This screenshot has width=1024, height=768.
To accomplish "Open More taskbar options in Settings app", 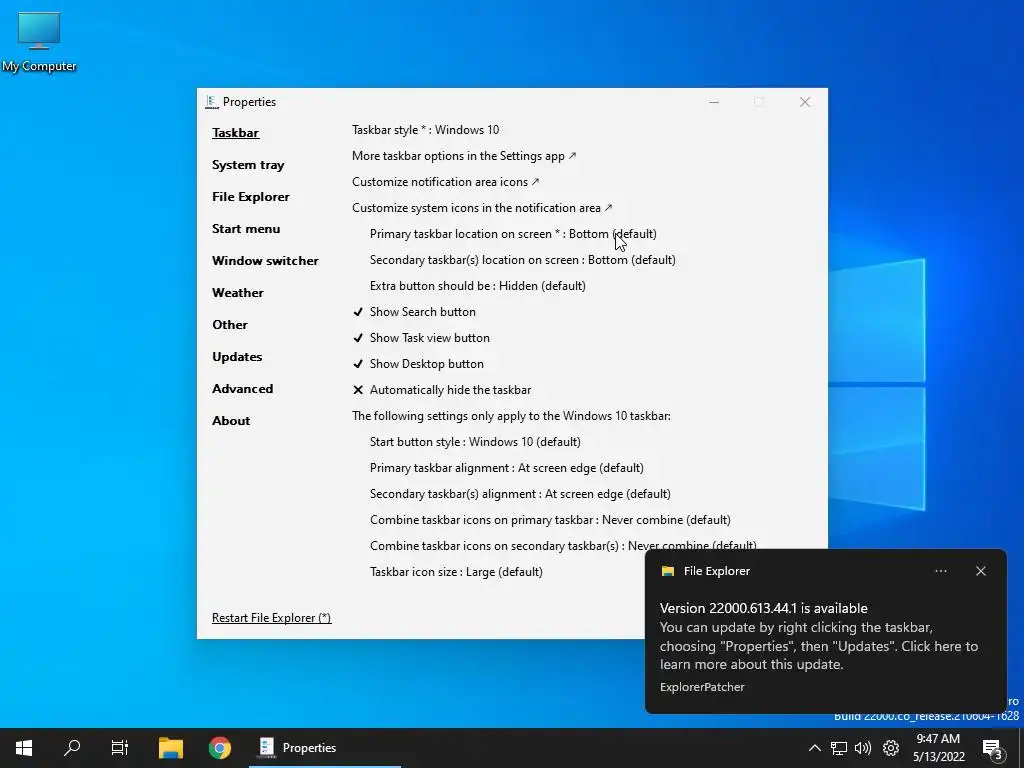I will tap(464, 156).
